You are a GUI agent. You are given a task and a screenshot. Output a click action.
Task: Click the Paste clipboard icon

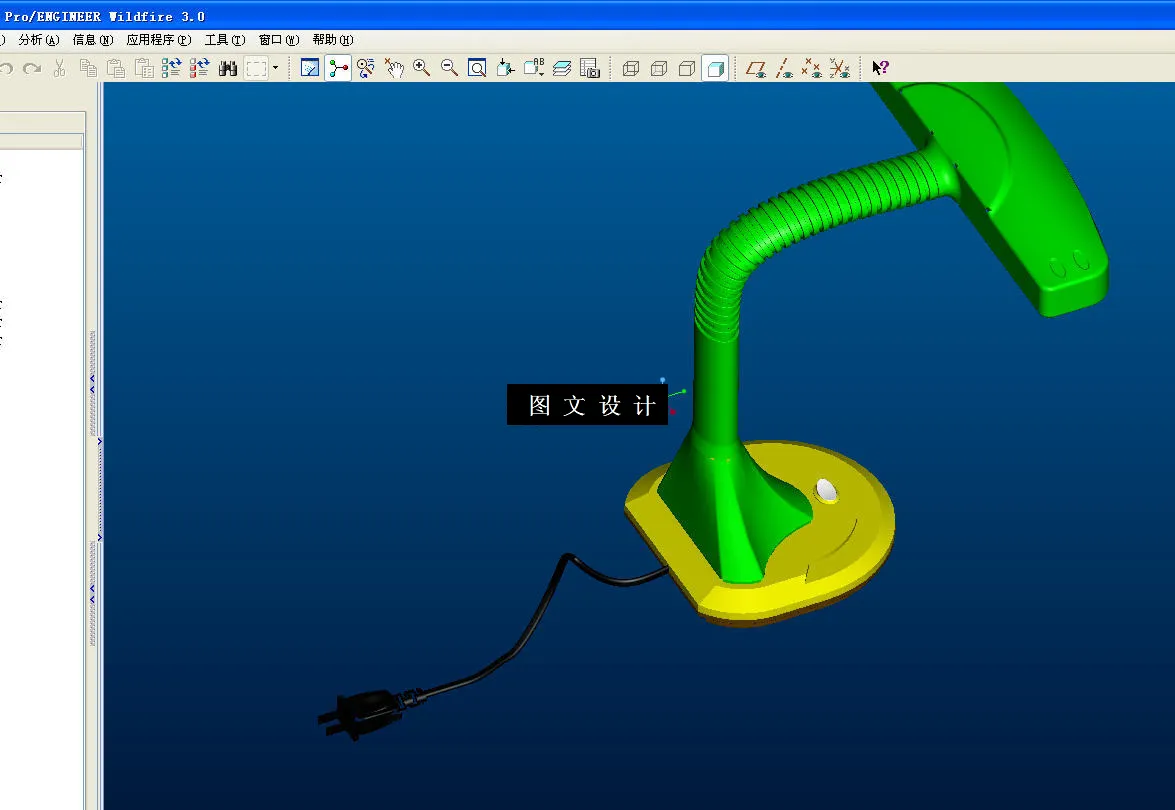point(115,69)
